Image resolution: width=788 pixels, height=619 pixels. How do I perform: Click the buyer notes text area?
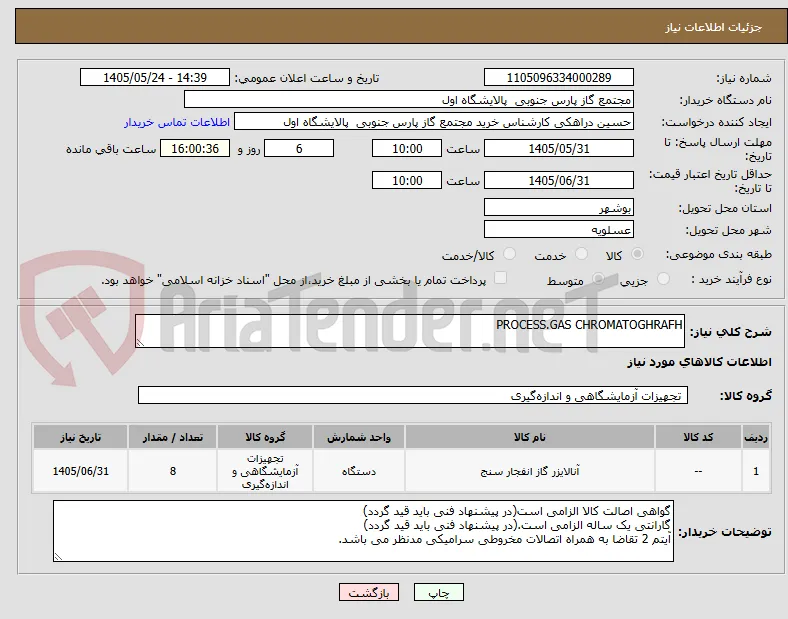click(363, 531)
